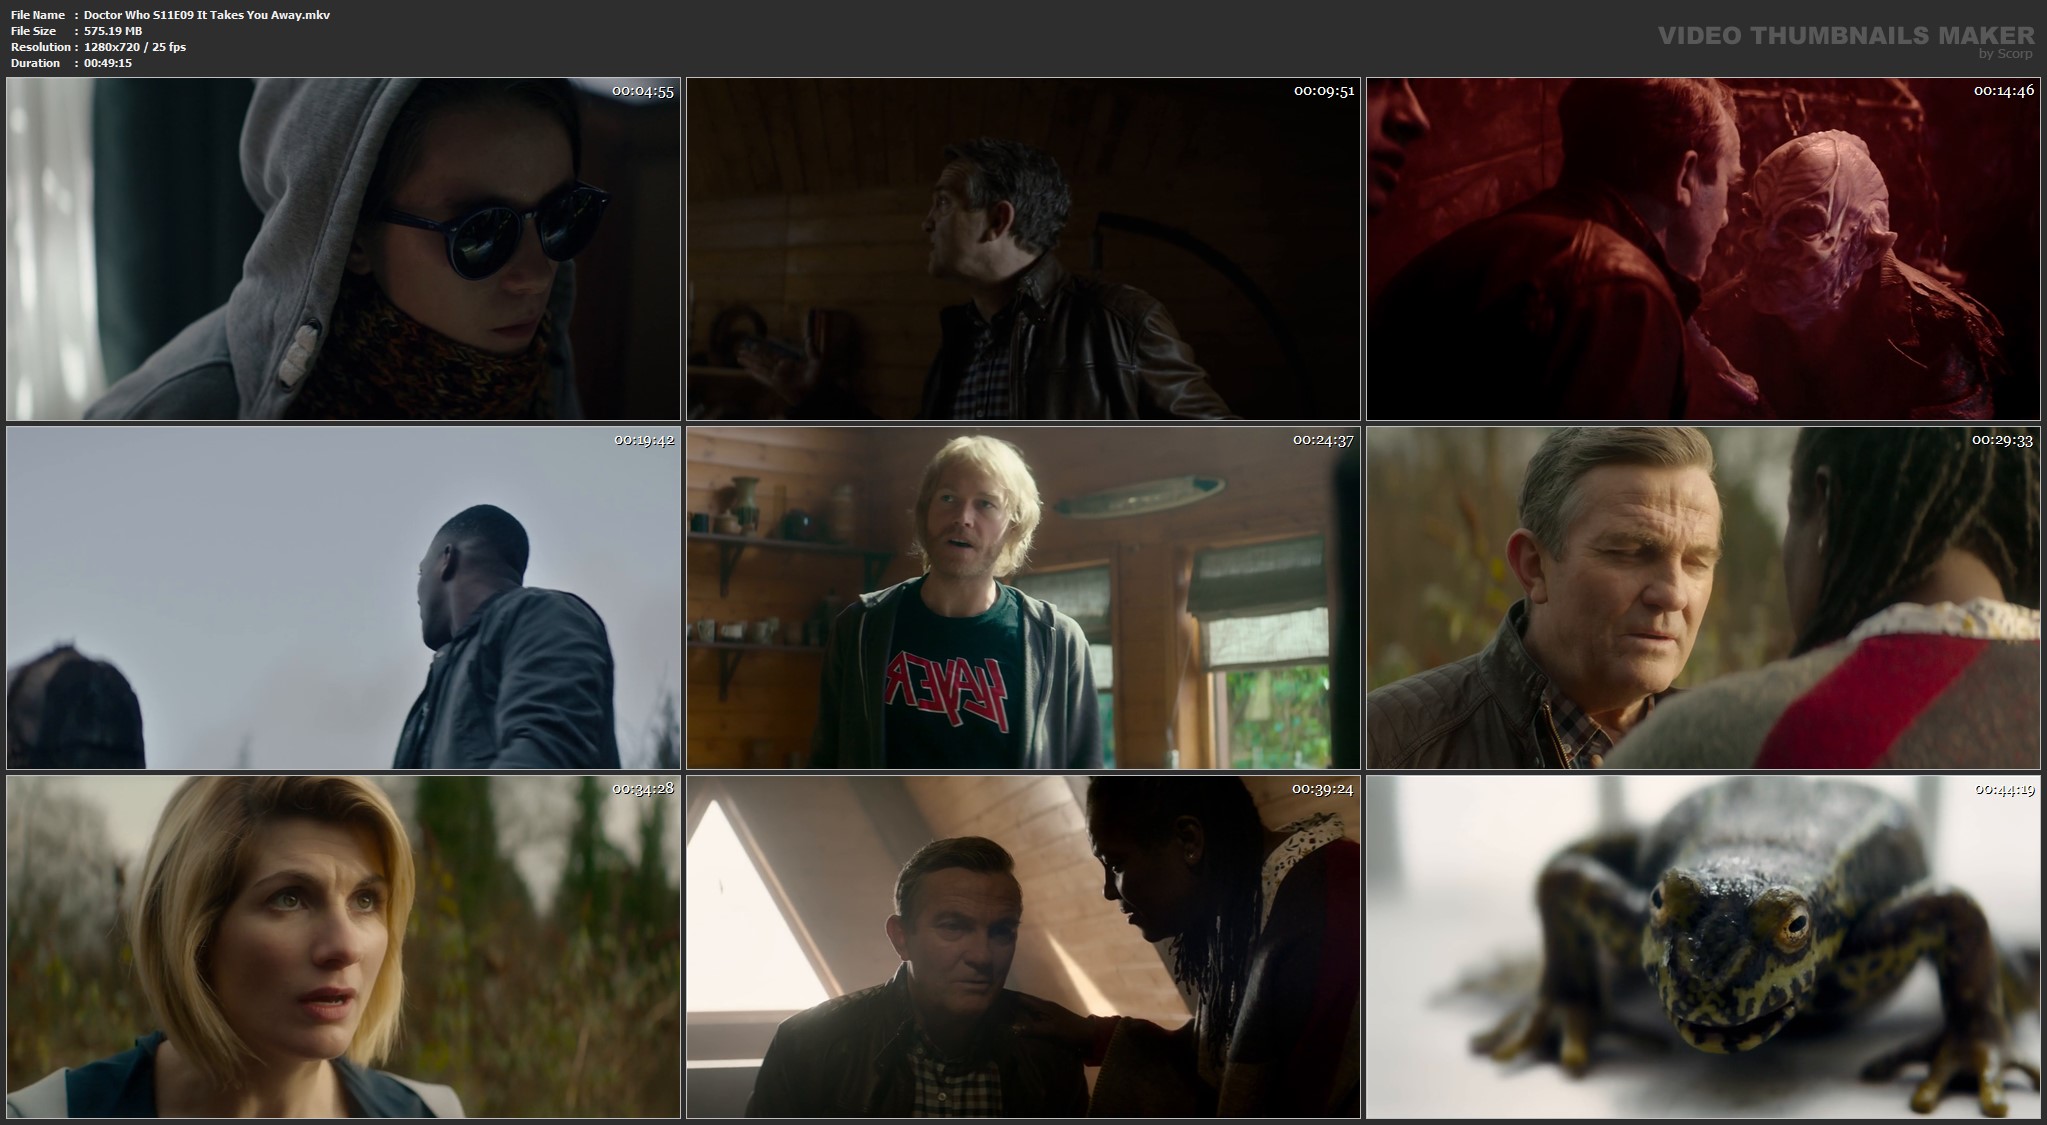2047x1125 pixels.
Task: Click the 00:34:28 timestamp label
Action: click(643, 789)
